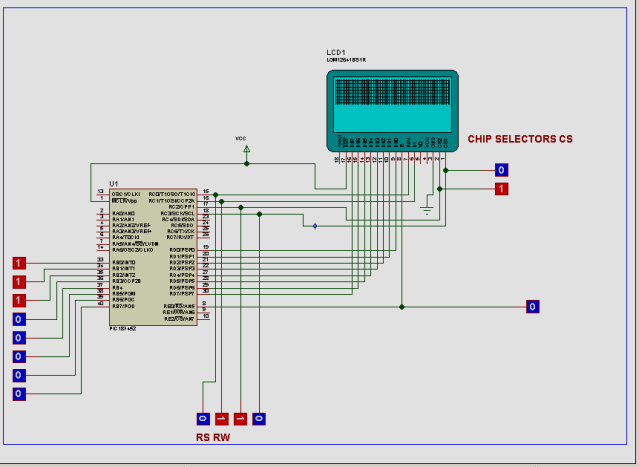Toggle logic state wired to RB5/PGM pin 38
The height and width of the screenshot is (467, 639).
pos(19,357)
